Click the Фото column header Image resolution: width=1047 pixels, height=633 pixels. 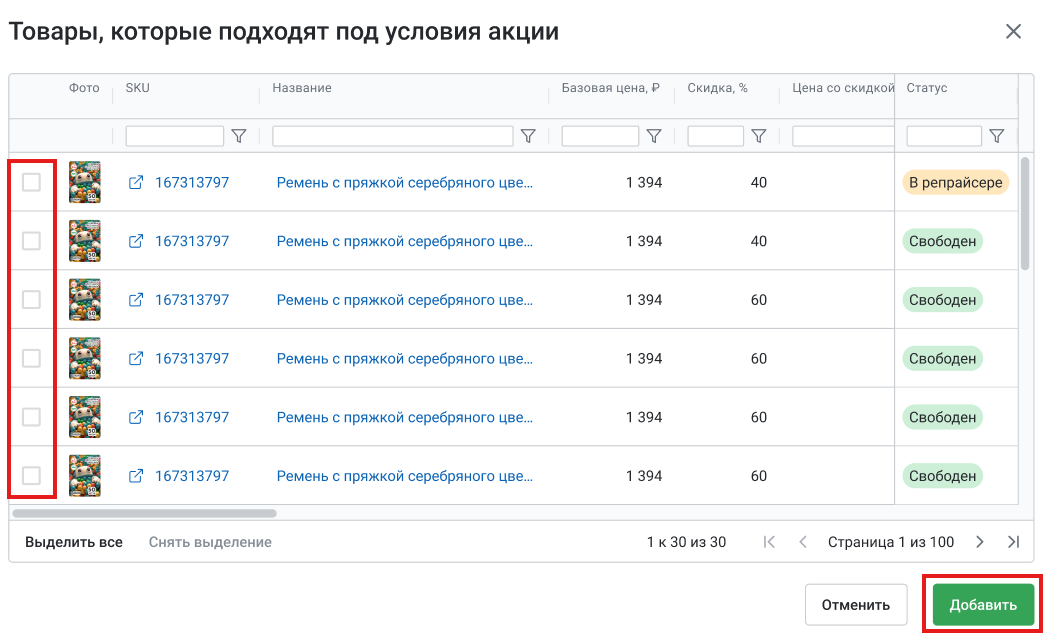(x=84, y=88)
